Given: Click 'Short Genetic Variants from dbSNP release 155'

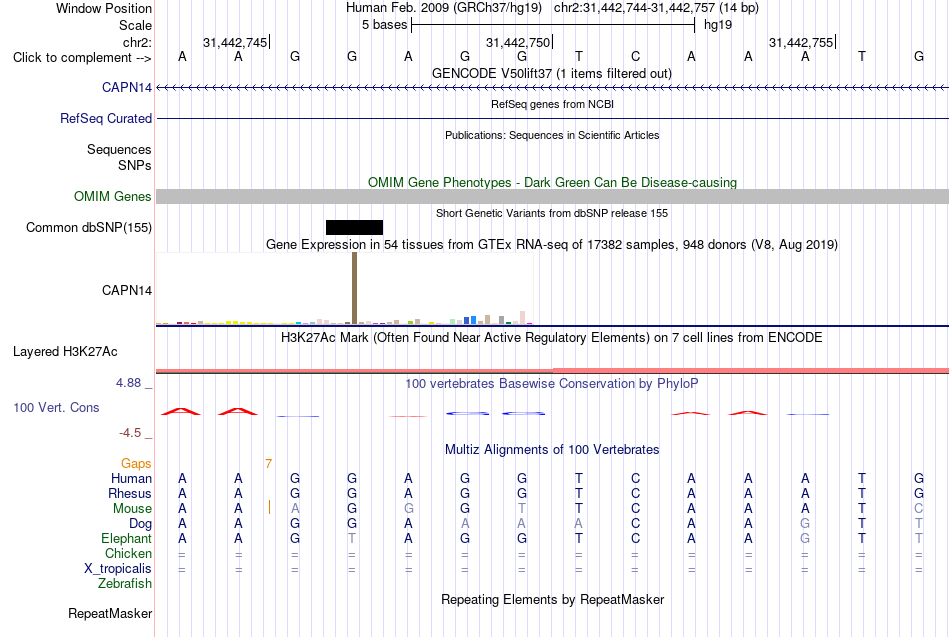Looking at the screenshot, I should (552, 213).
